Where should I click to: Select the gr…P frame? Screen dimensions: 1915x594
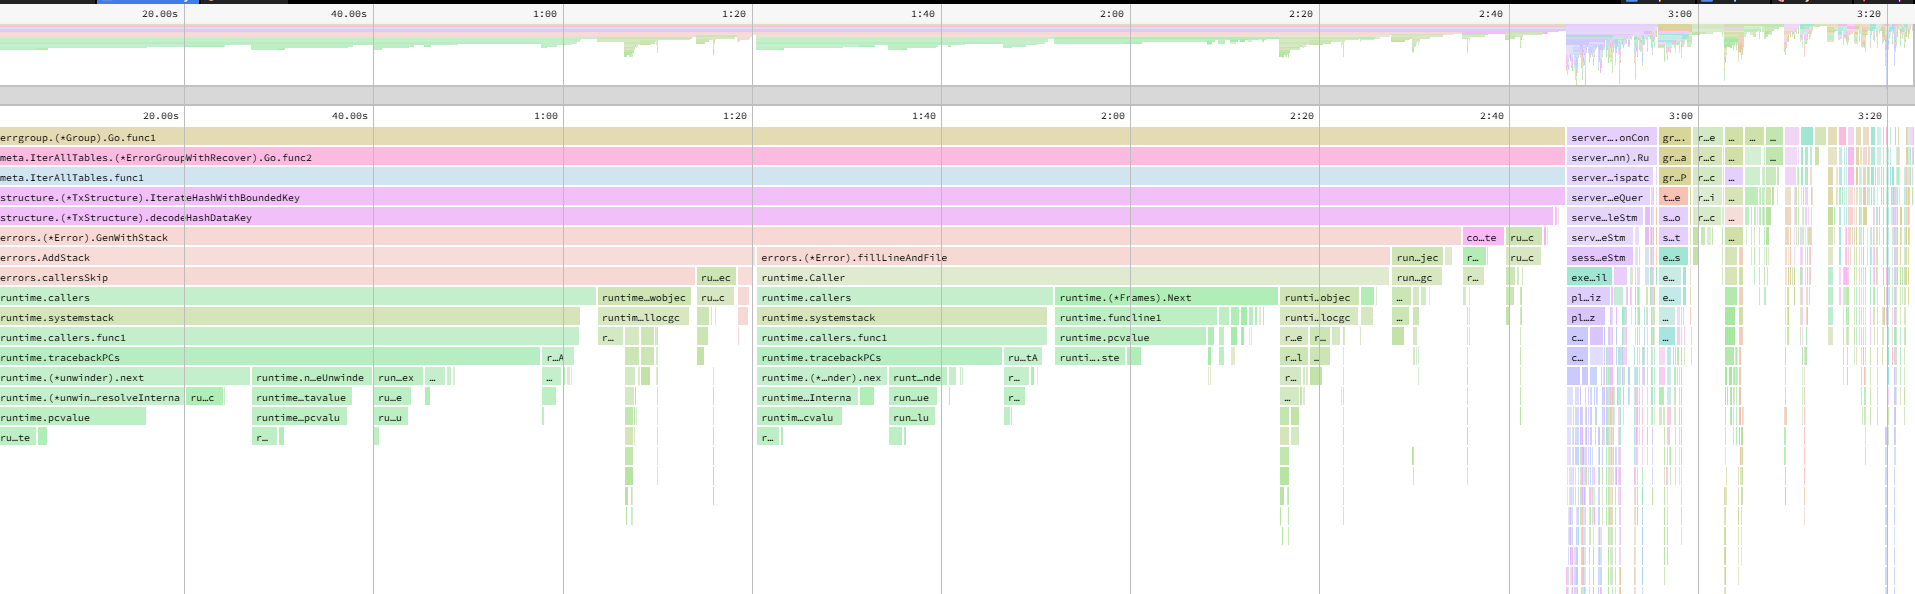1675,177
